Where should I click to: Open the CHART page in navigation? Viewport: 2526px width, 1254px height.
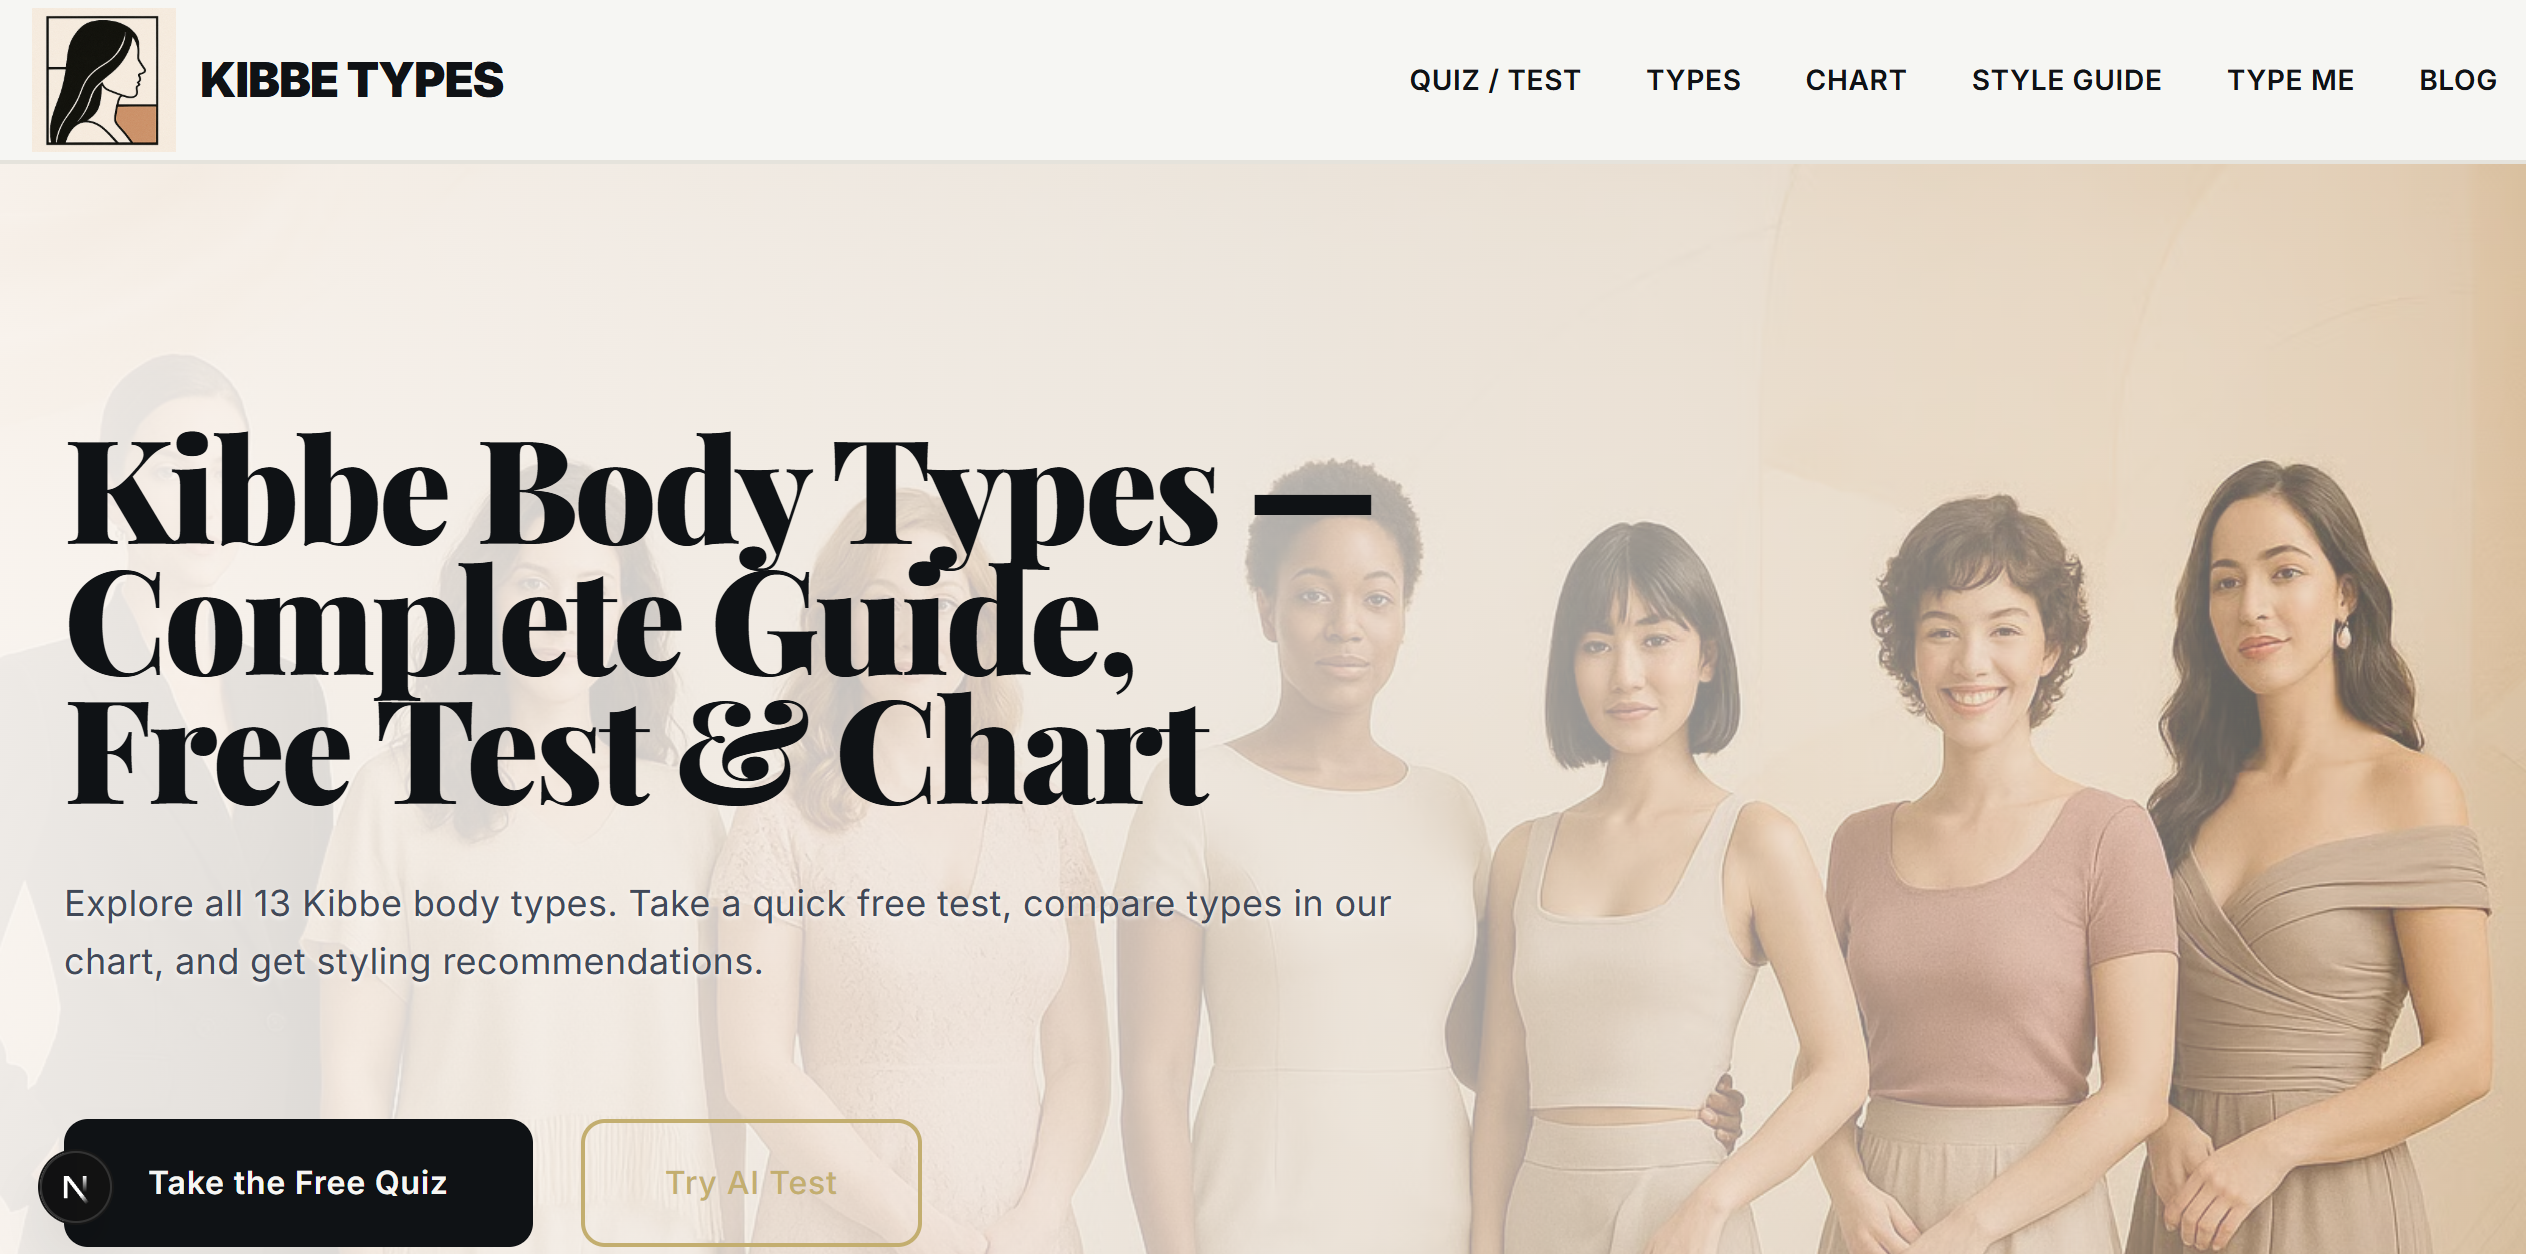[x=1856, y=80]
